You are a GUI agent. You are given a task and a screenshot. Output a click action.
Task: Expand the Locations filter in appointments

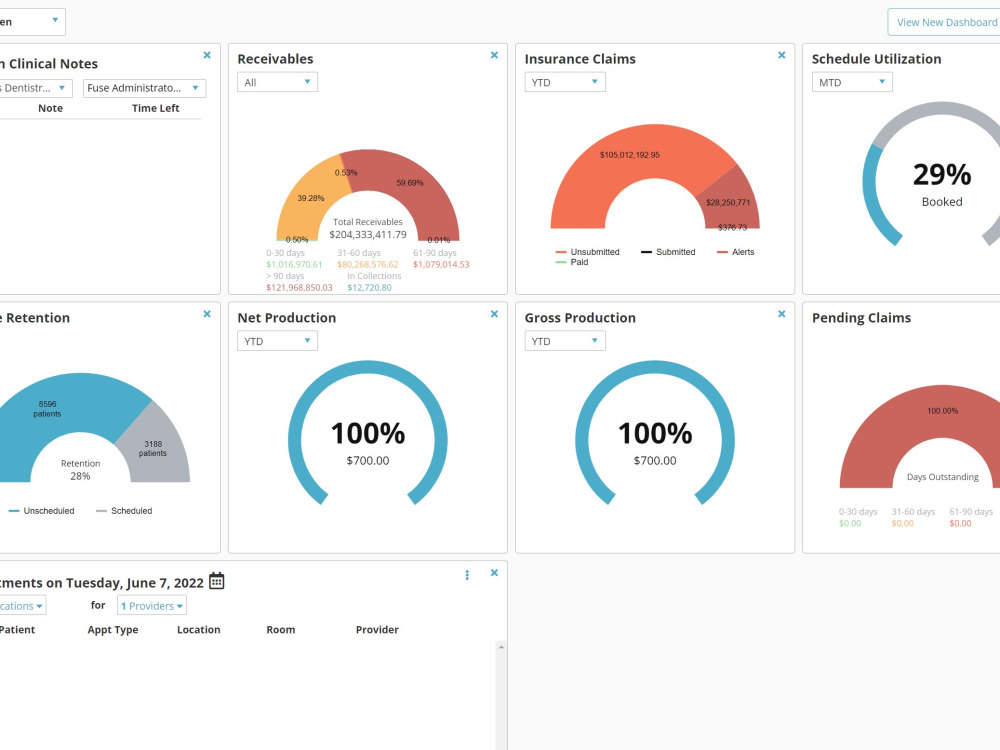(22, 606)
